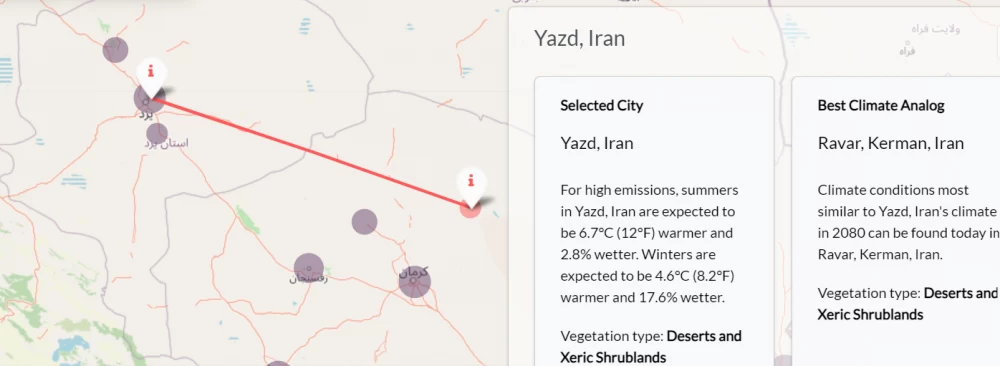Viewport: 1000px width, 366px height.
Task: Select the purple circle northwest of Kerman
Action: coord(365,222)
